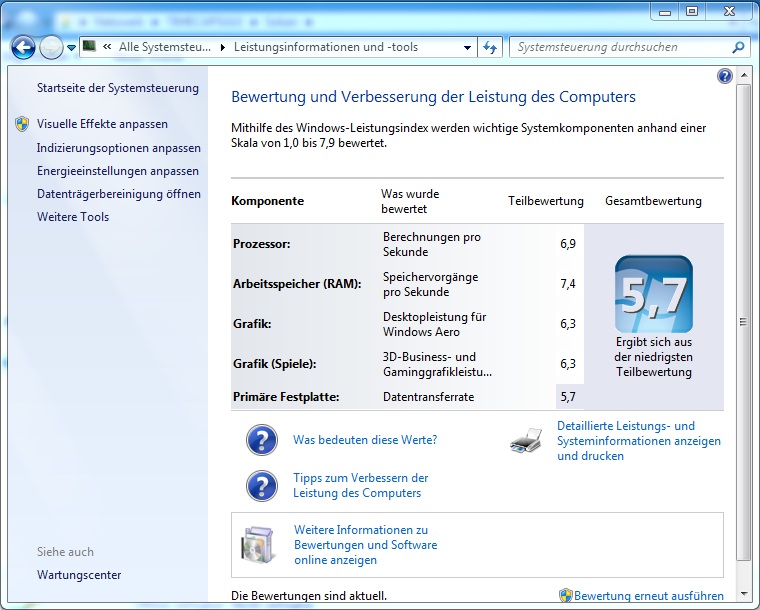Minimize the window

(x=665, y=12)
